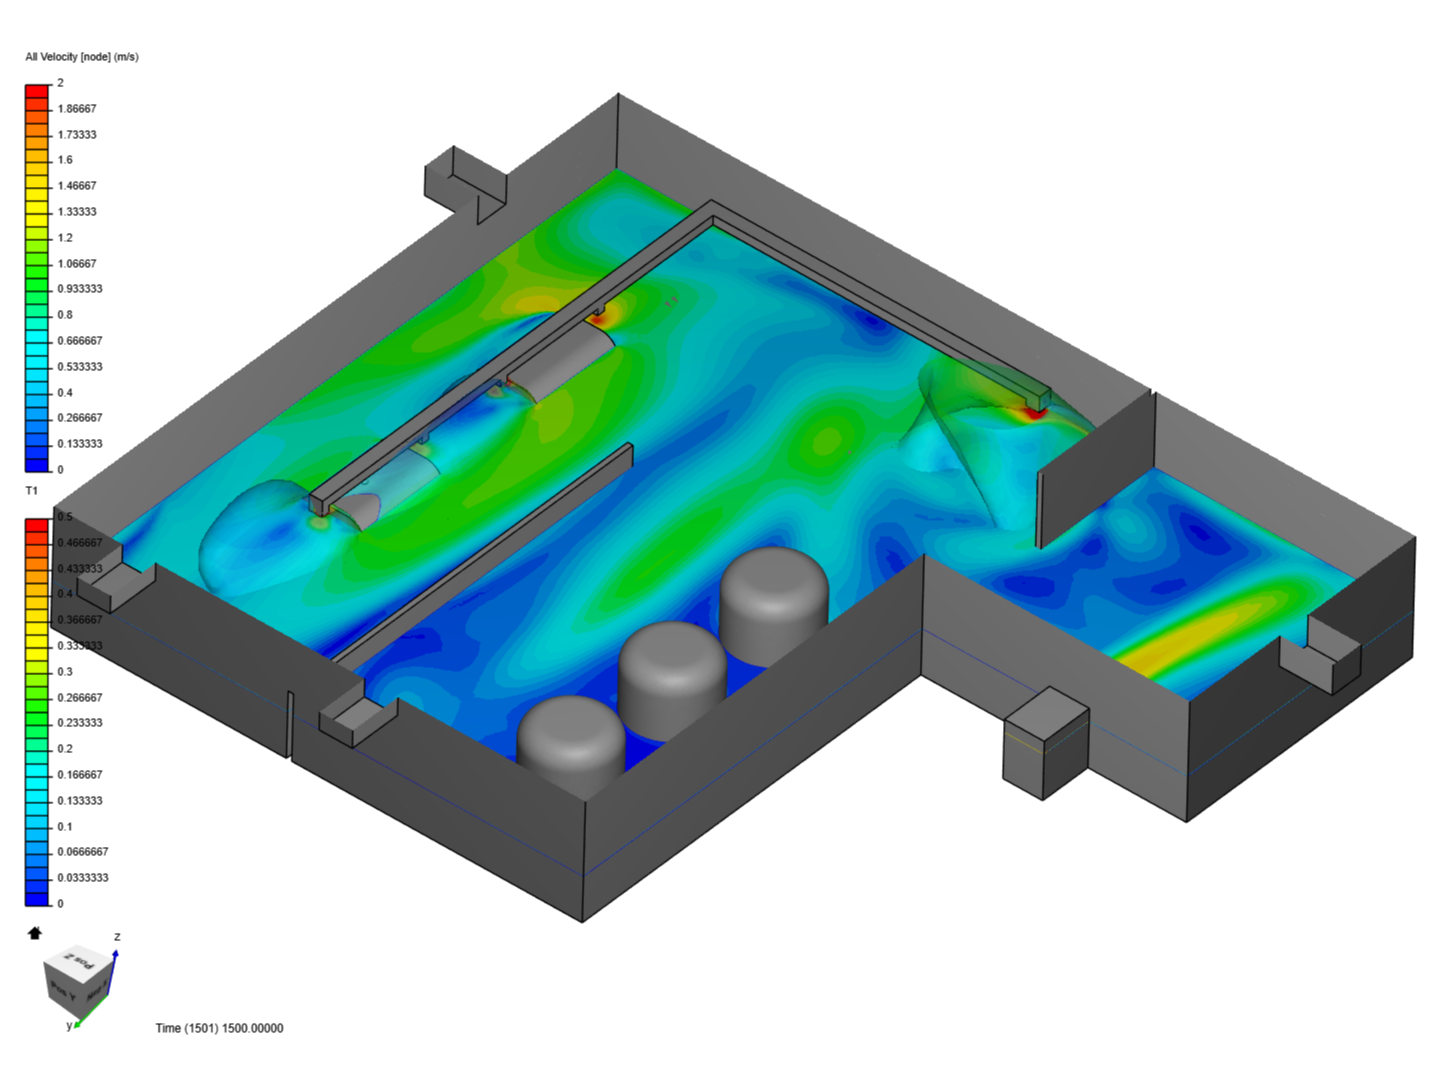1440x1080 pixels.
Task: Click the 1.6 legend value
Action: [65, 160]
